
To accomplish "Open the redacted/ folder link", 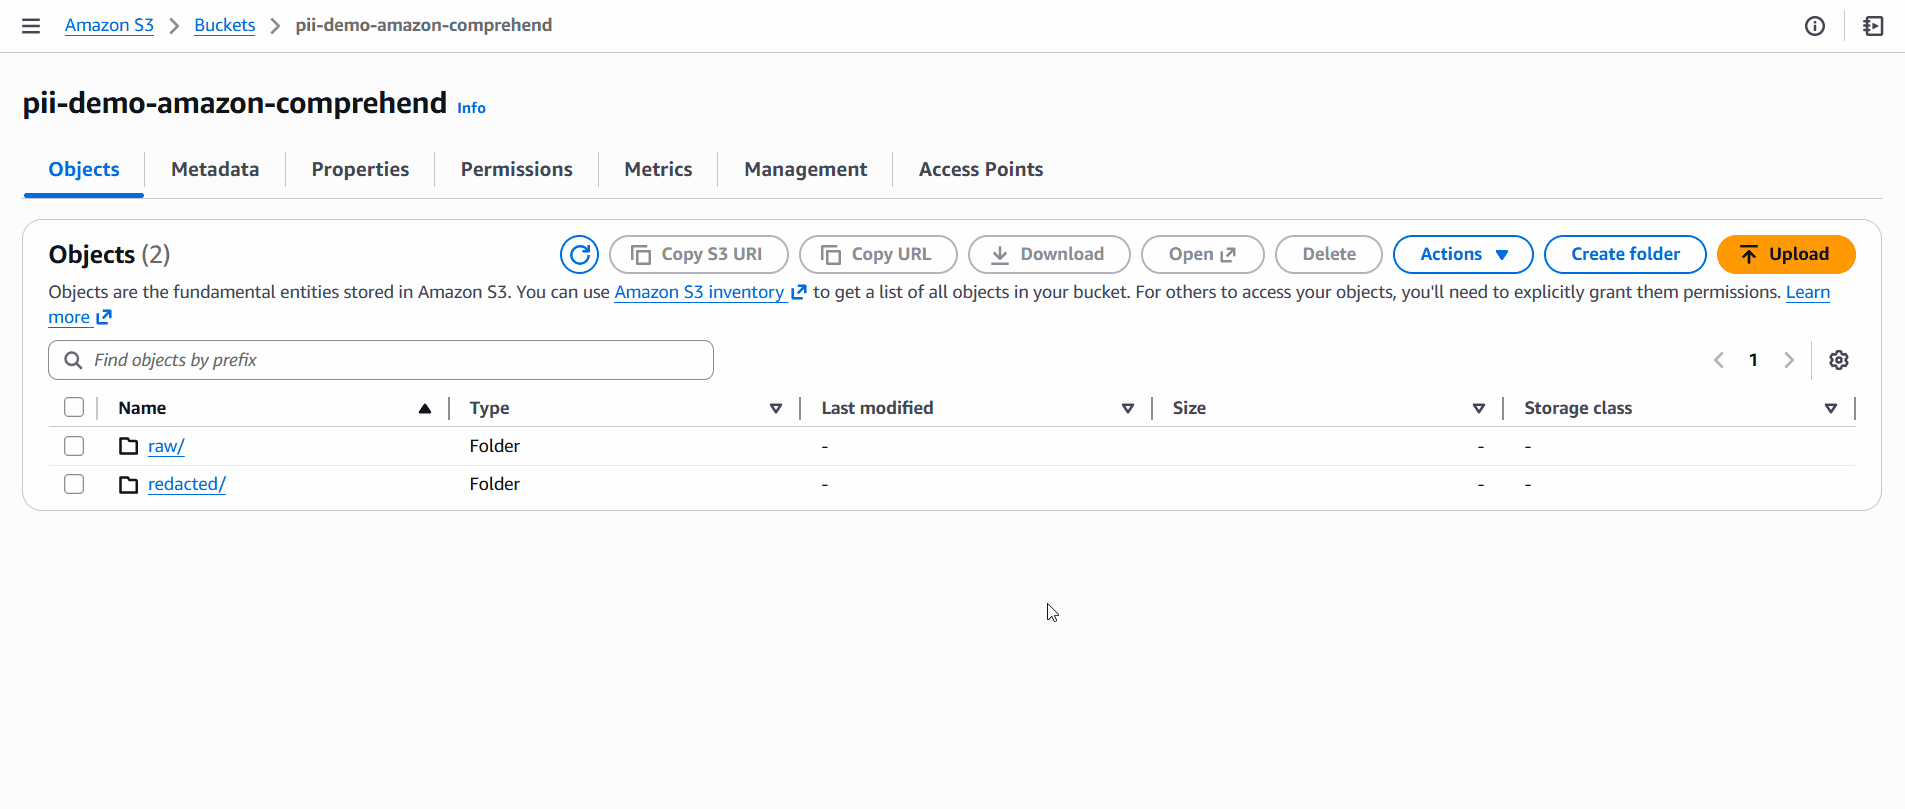I will point(187,484).
